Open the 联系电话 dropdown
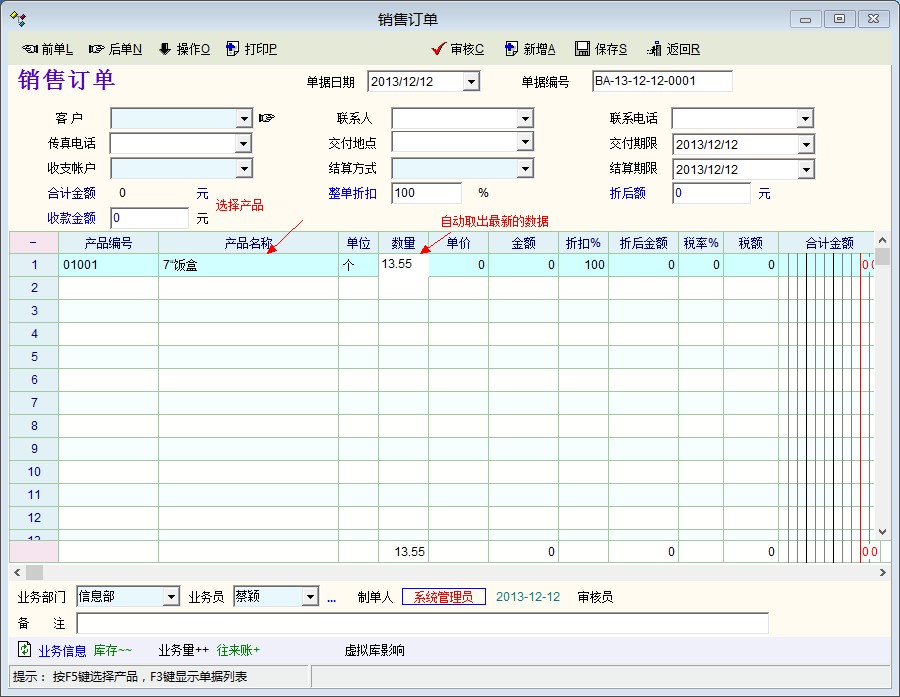 (x=805, y=119)
